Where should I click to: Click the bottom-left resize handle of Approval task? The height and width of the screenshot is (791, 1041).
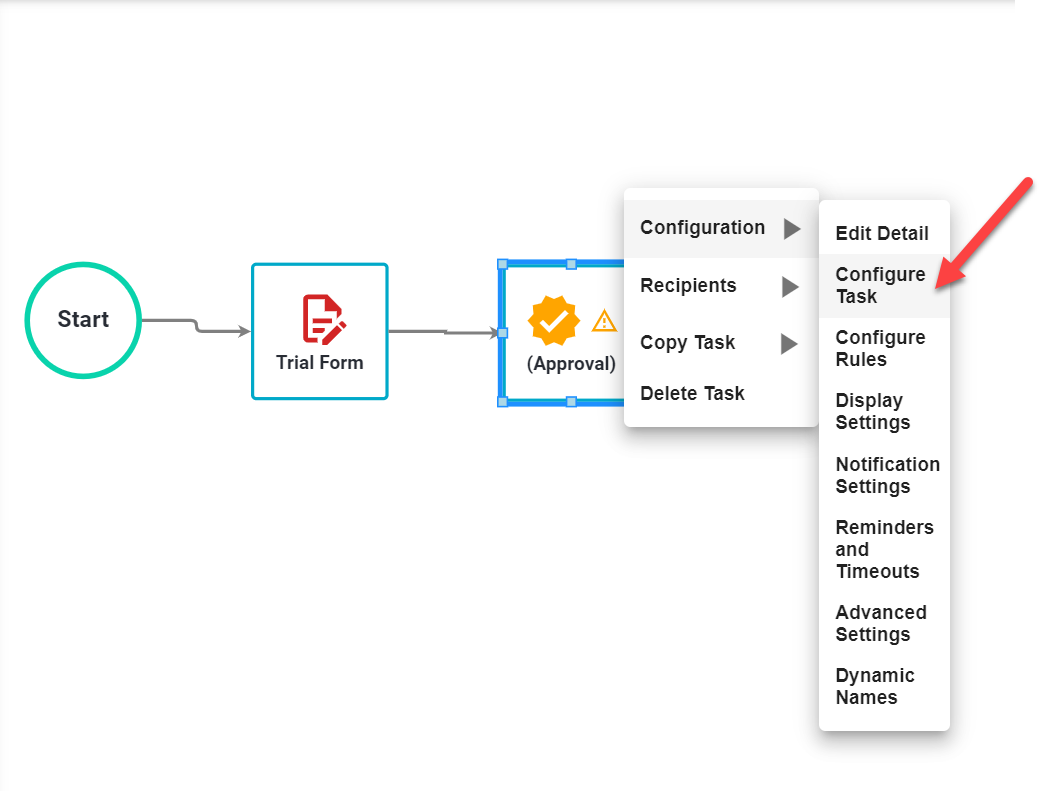coord(503,401)
